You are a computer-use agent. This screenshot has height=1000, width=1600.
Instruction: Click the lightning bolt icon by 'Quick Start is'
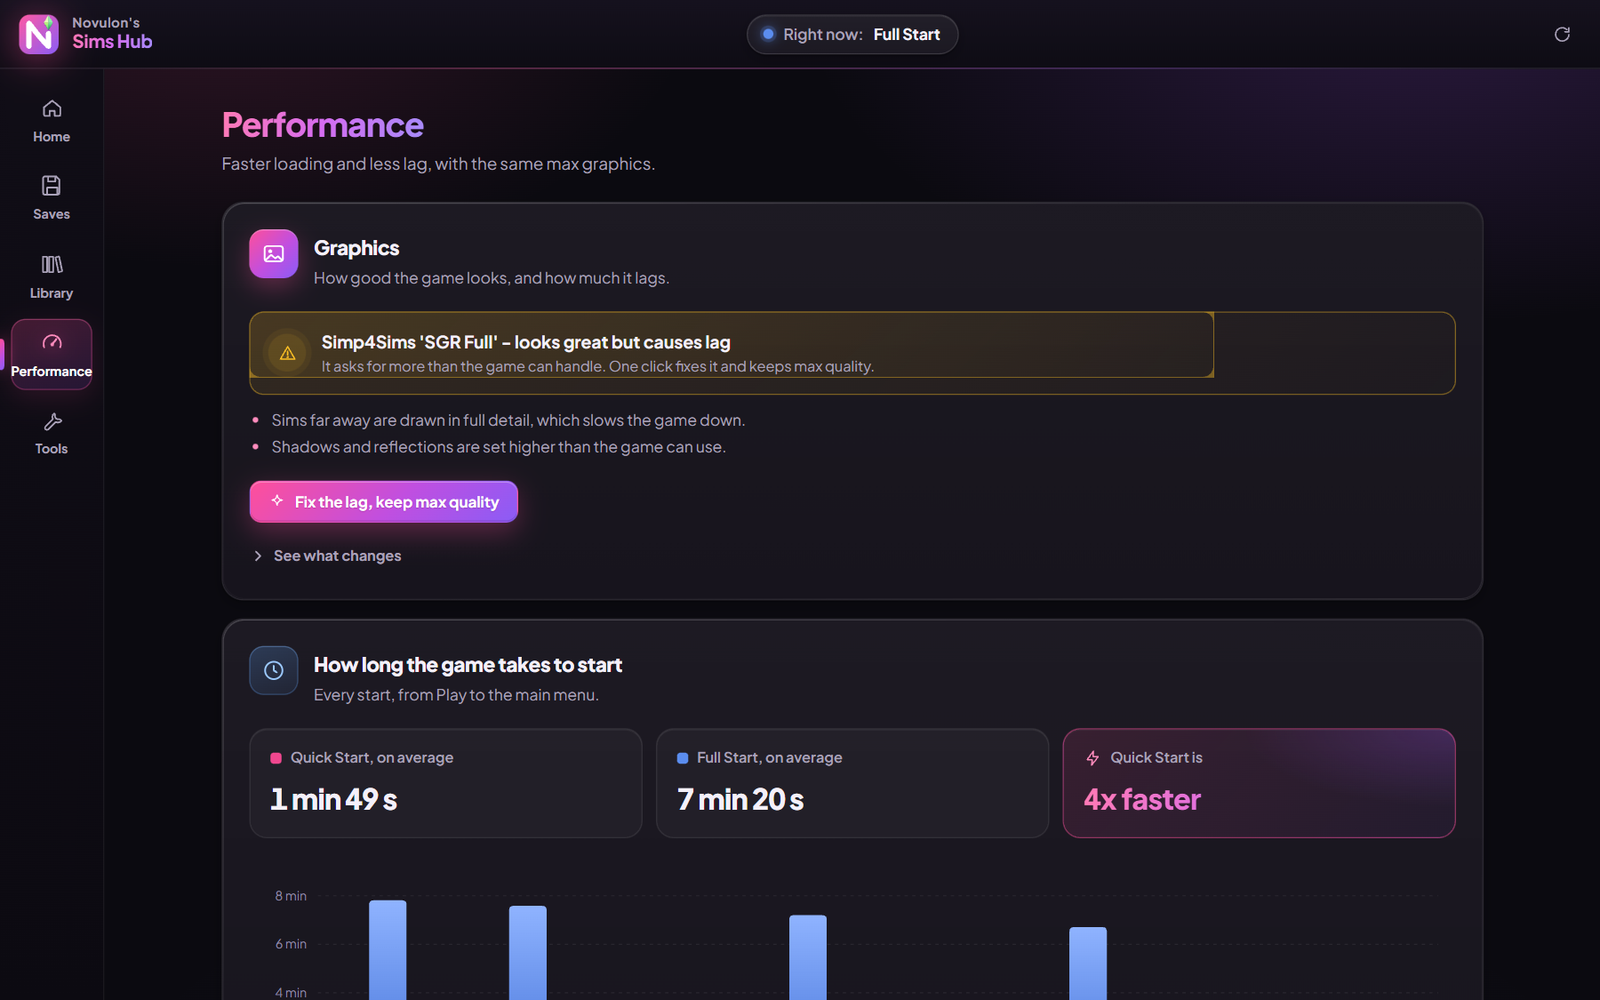coord(1093,758)
